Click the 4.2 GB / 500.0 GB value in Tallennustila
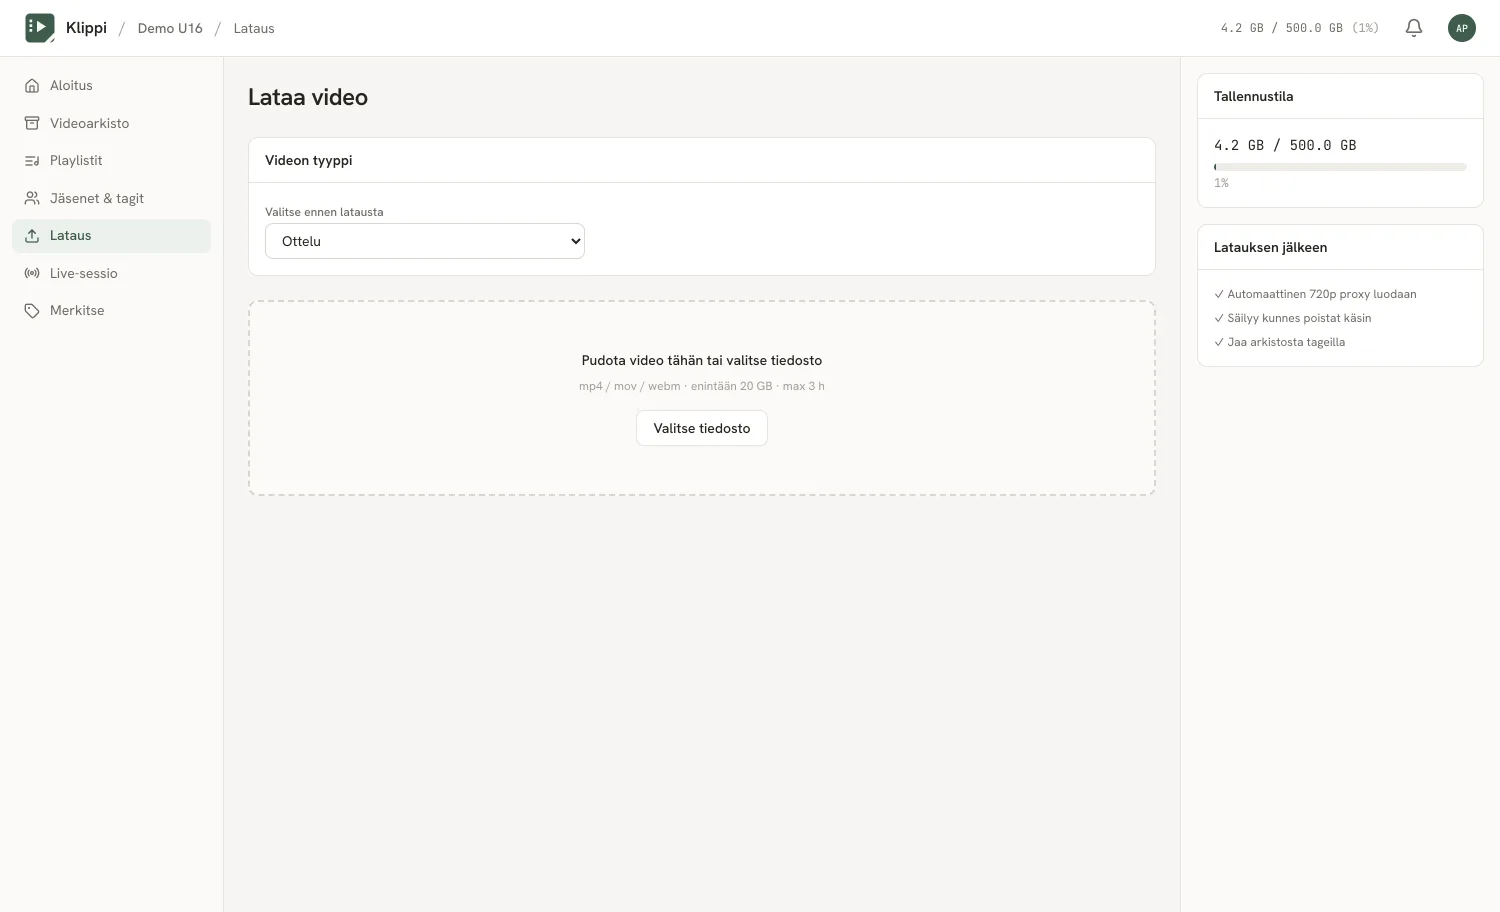The height and width of the screenshot is (912, 1500). (x=1285, y=145)
